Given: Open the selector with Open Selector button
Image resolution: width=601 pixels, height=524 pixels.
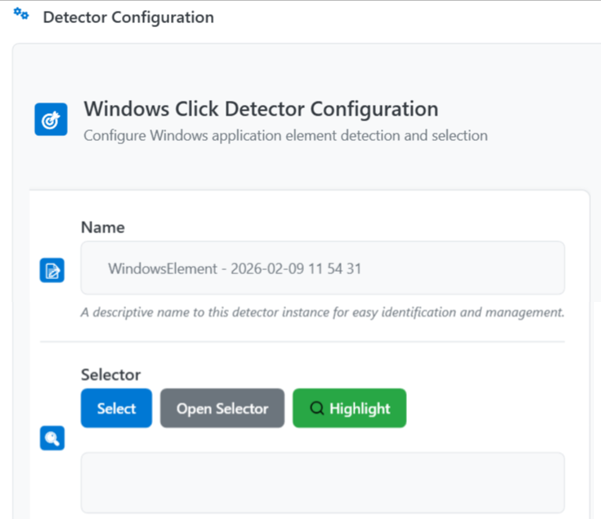Looking at the screenshot, I should click(x=222, y=408).
